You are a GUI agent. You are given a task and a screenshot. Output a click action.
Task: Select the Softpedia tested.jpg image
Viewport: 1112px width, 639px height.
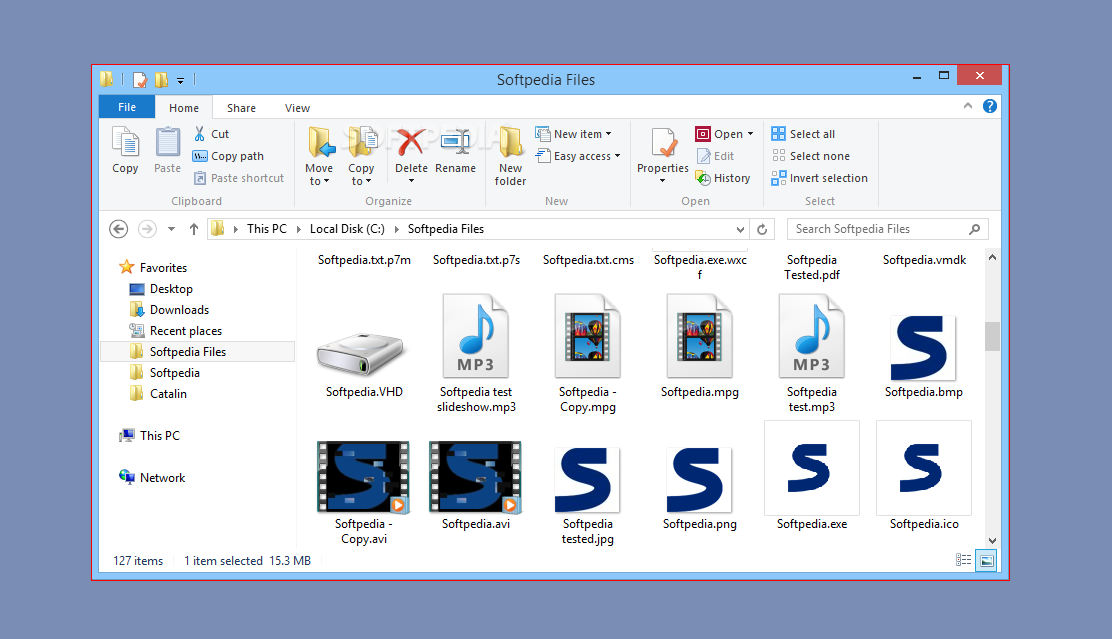pos(588,495)
